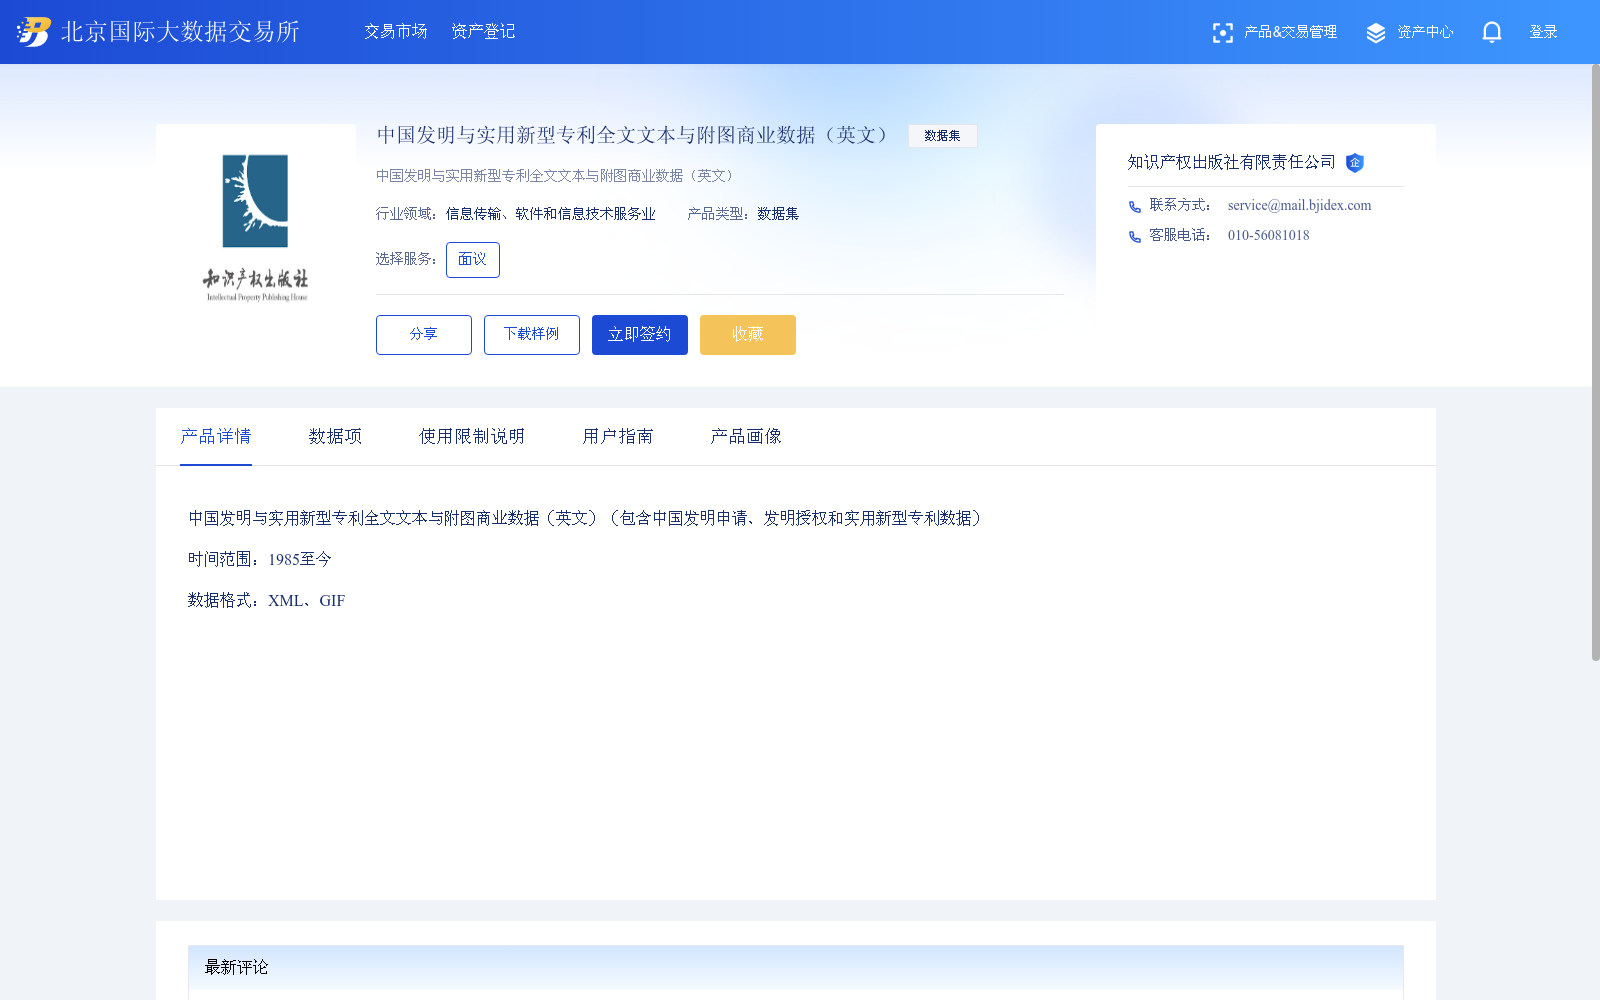Image resolution: width=1600 pixels, height=1000 pixels.
Task: Click the page vertical scrollbar thumb
Action: [1596, 362]
